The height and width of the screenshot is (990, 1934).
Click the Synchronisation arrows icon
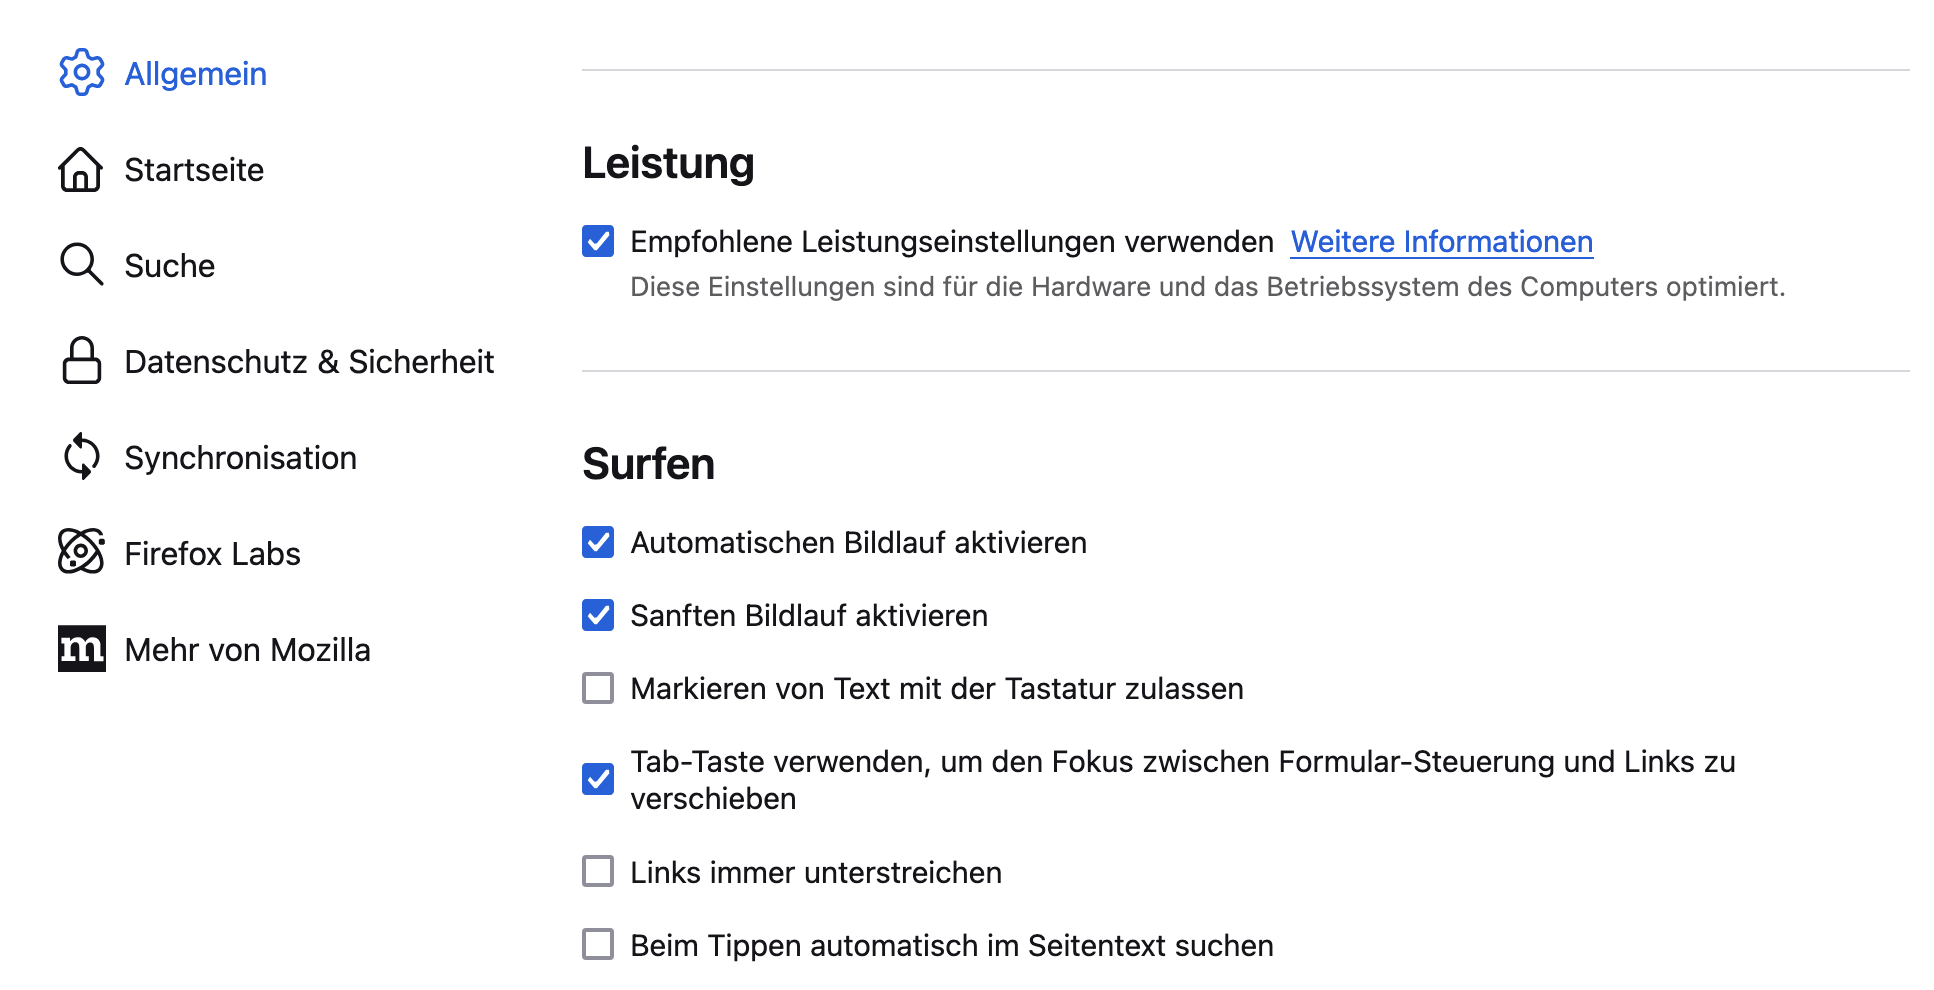tap(81, 457)
